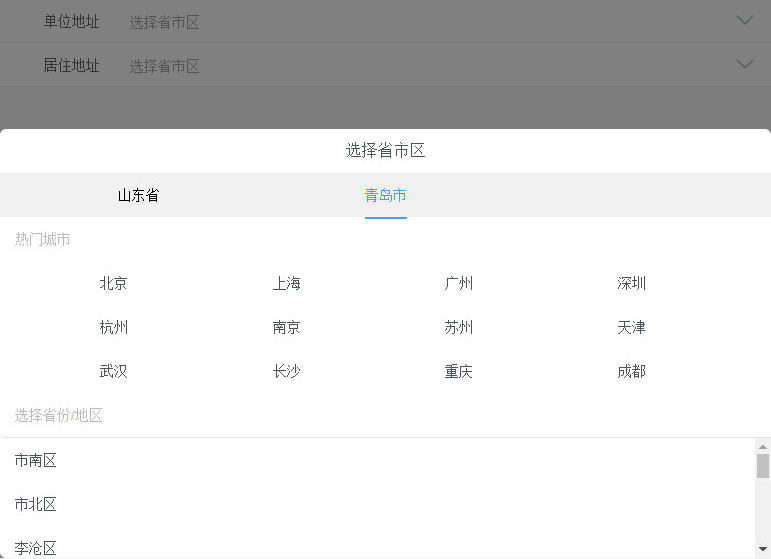Image resolution: width=771 pixels, height=559 pixels.
Task: Select 重庆 from hot cities
Action: tap(459, 371)
